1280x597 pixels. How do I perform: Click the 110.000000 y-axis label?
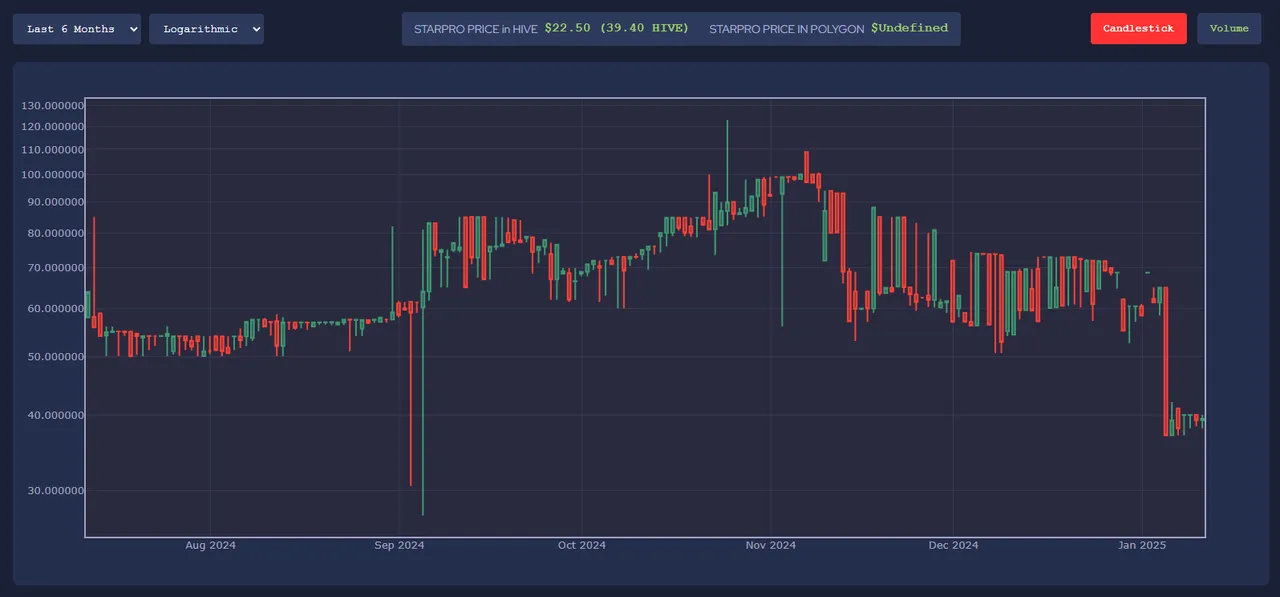(53, 150)
